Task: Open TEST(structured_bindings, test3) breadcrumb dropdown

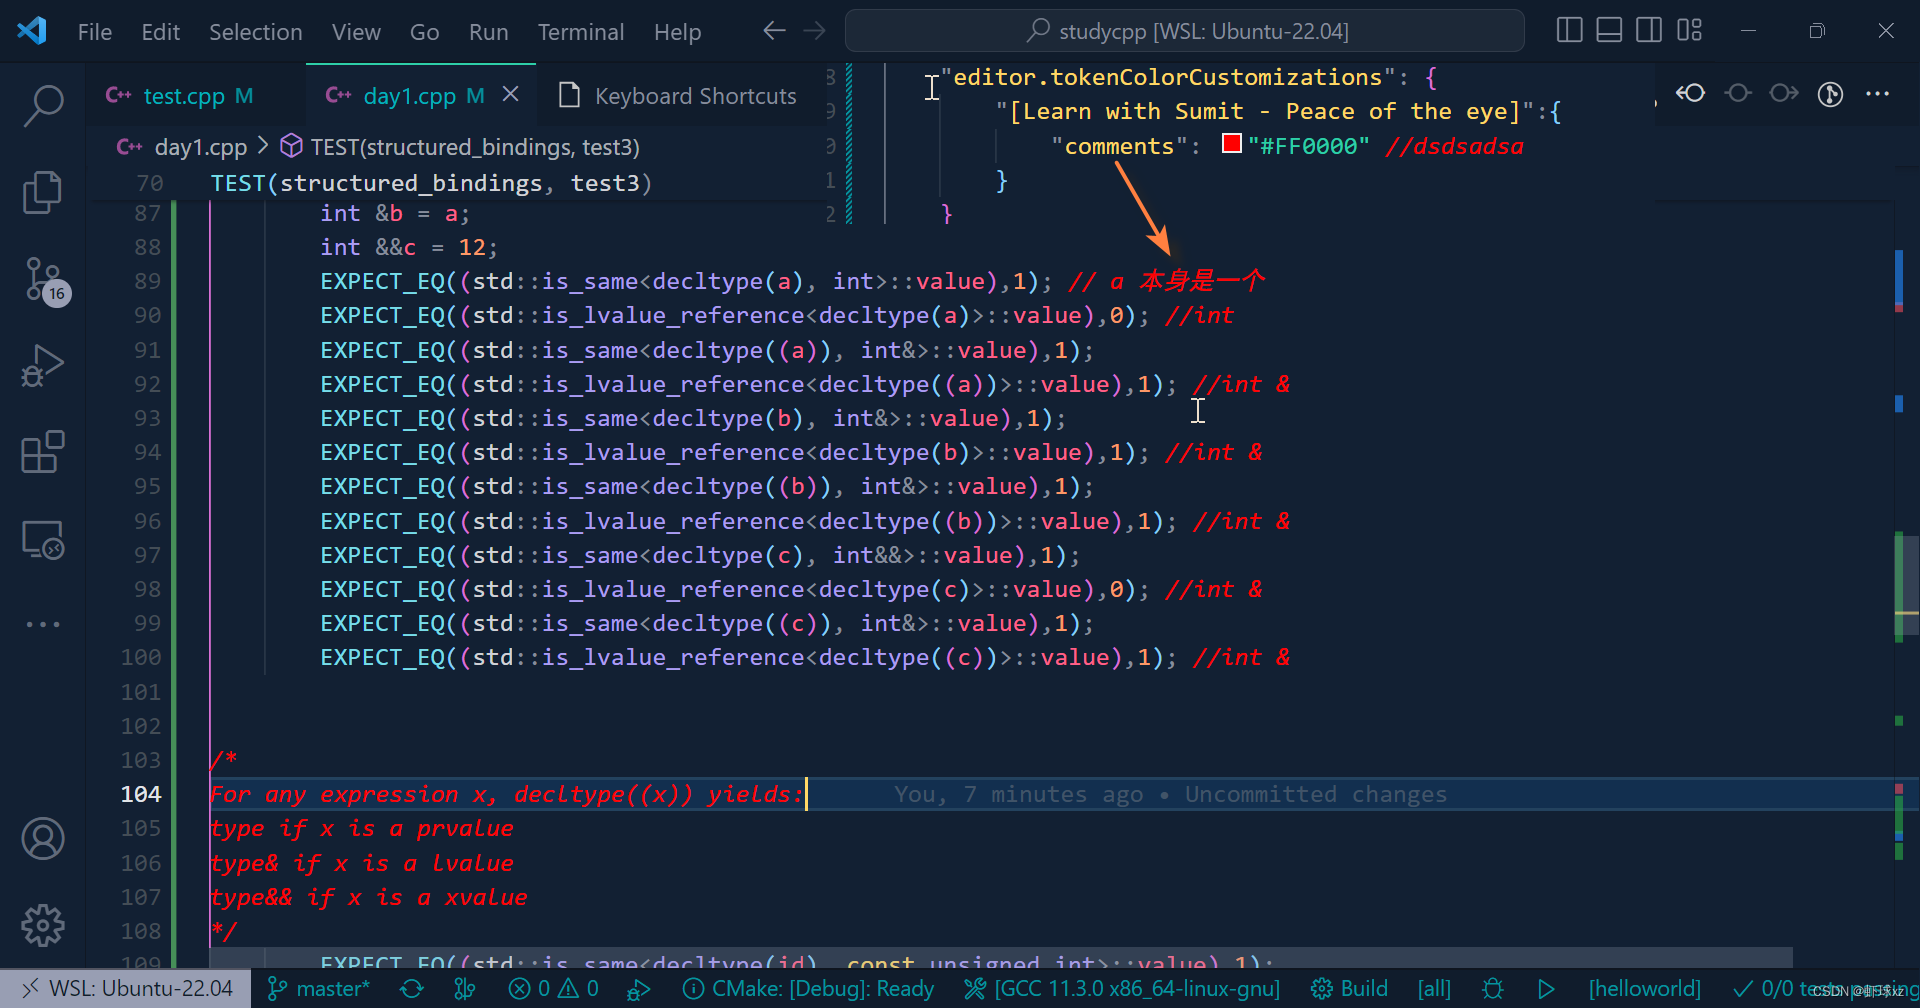Action: 460,147
